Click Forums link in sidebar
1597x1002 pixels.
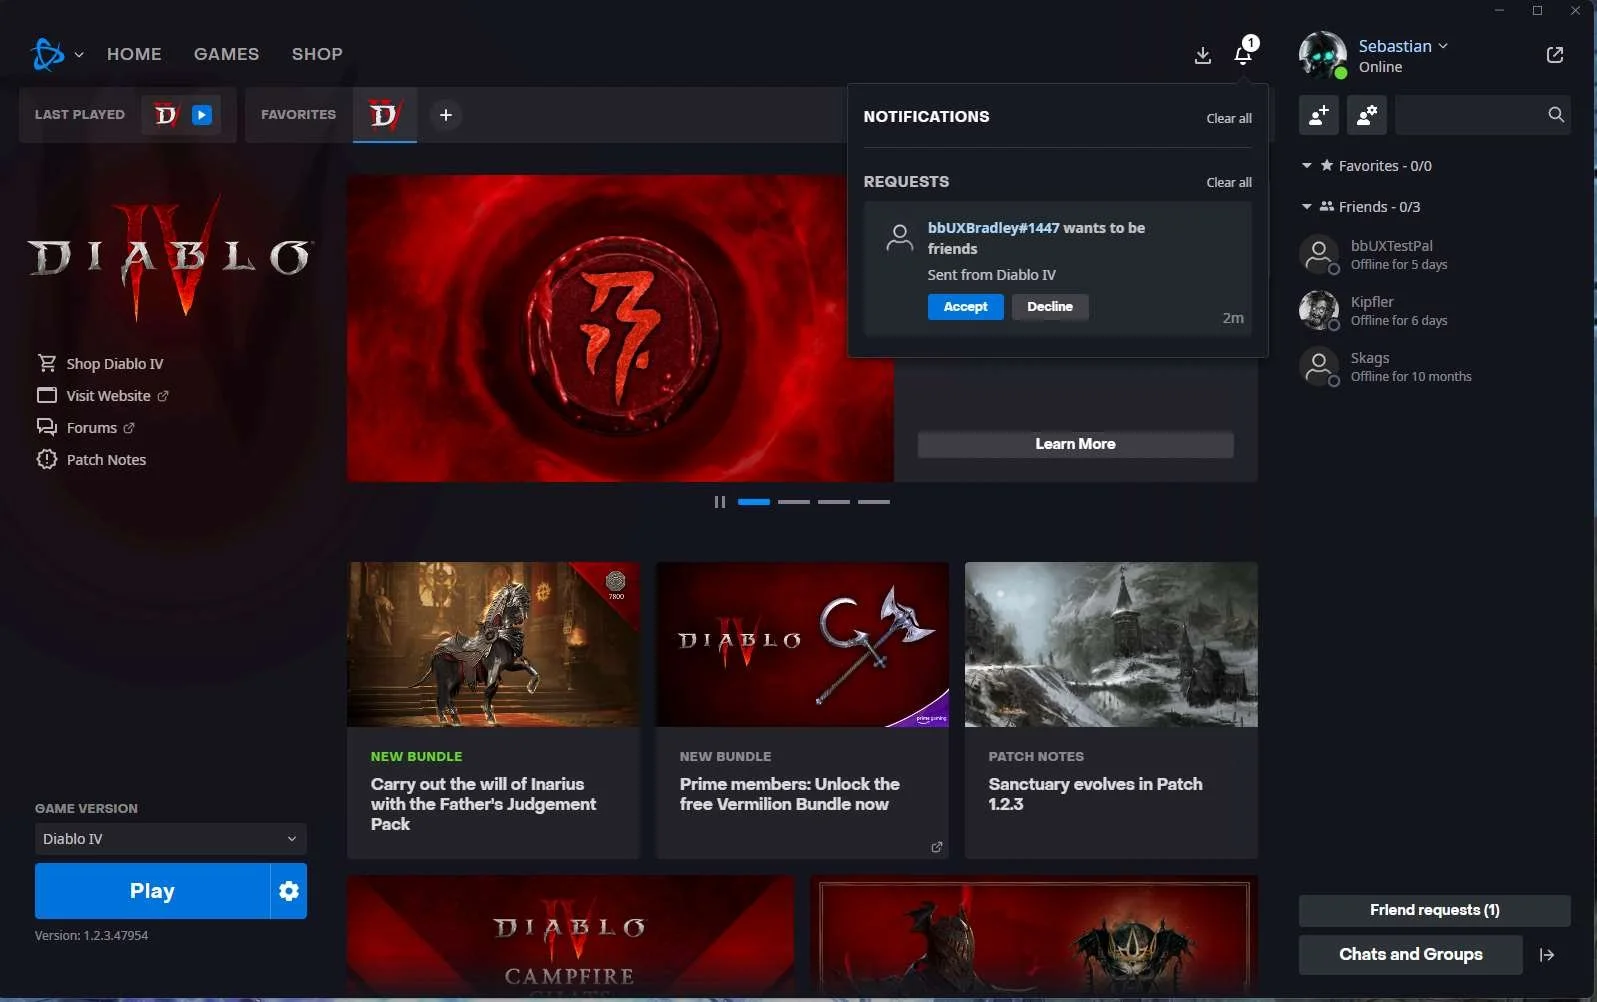pyautogui.click(x=92, y=428)
